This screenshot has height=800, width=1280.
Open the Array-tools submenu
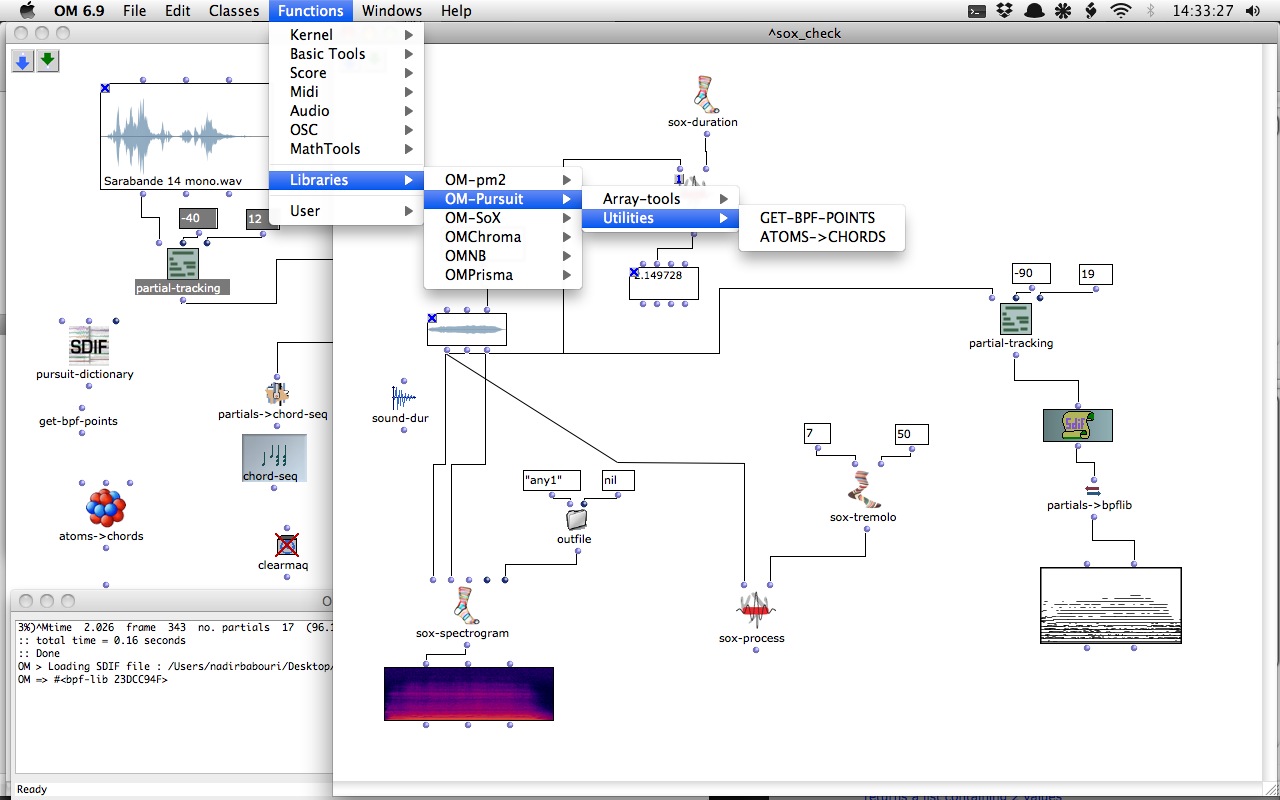point(661,199)
